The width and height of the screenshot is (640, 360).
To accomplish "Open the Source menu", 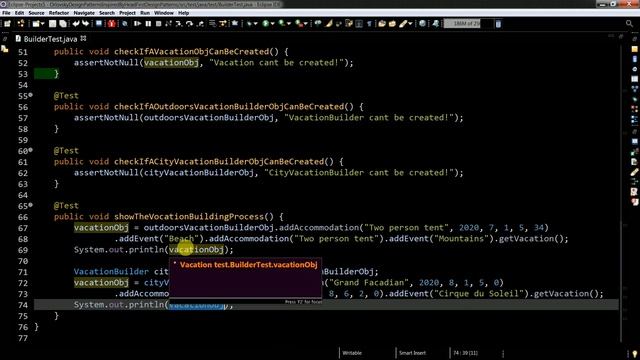I will 36,13.
